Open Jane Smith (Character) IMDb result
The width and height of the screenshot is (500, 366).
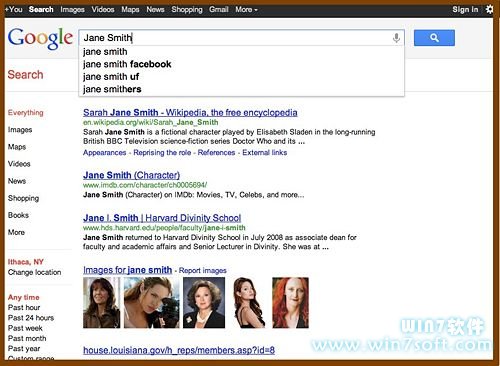click(131, 175)
